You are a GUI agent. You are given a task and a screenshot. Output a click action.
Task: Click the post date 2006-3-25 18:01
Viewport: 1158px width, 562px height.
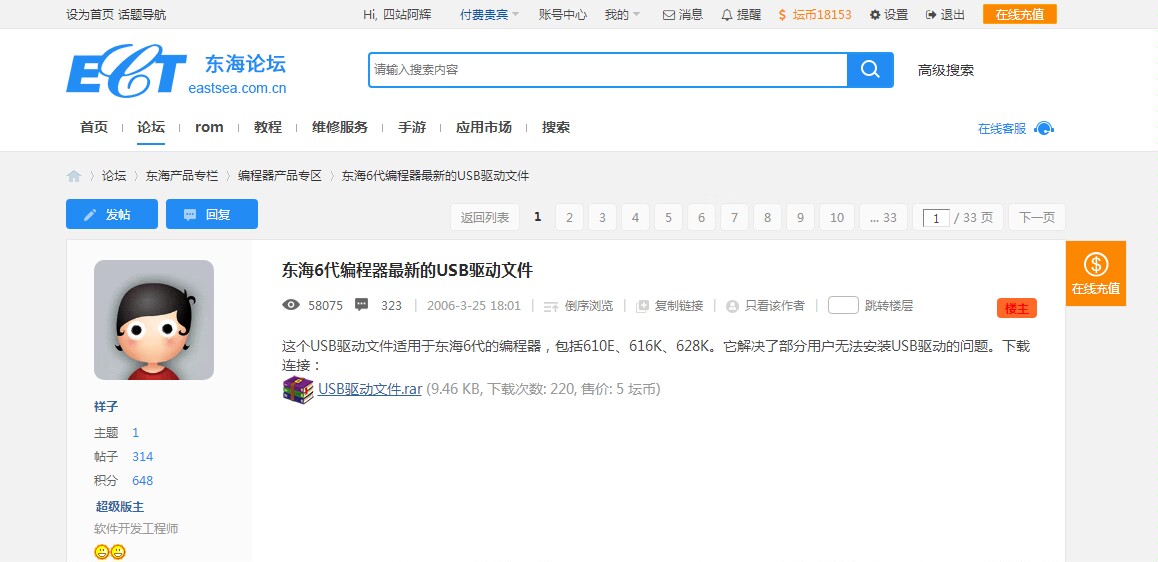474,306
